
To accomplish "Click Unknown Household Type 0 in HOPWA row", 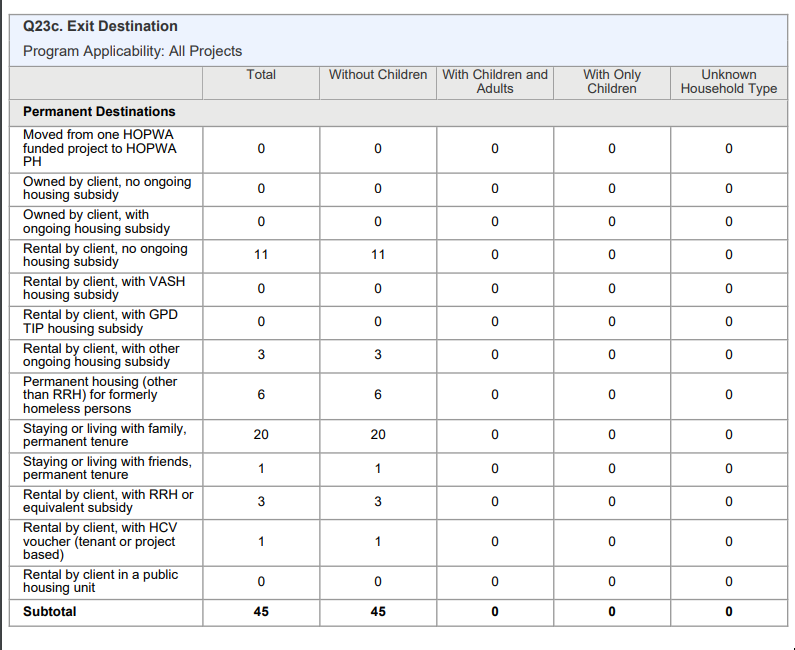I will pos(729,149).
